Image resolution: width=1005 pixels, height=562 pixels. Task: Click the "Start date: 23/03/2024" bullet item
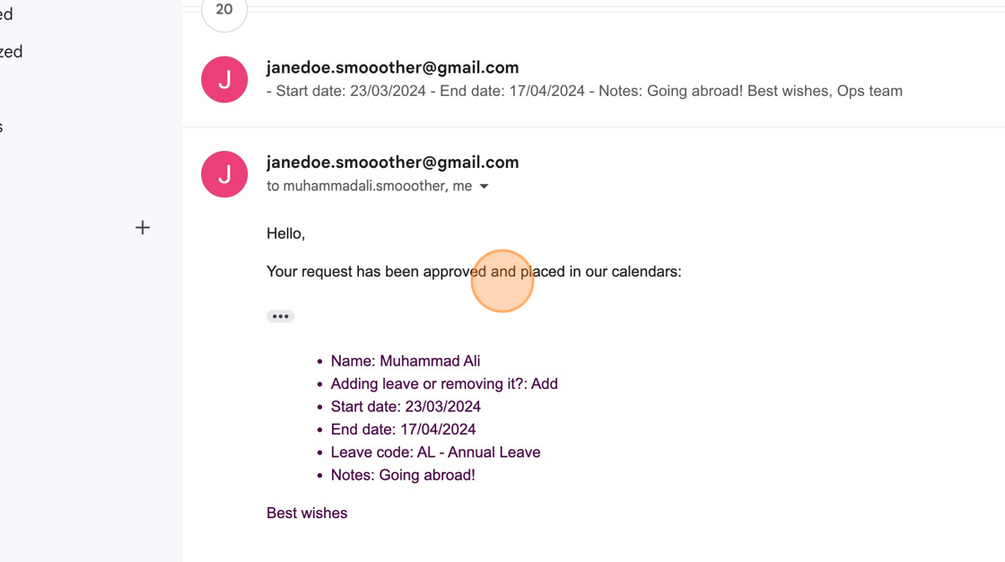(x=405, y=407)
